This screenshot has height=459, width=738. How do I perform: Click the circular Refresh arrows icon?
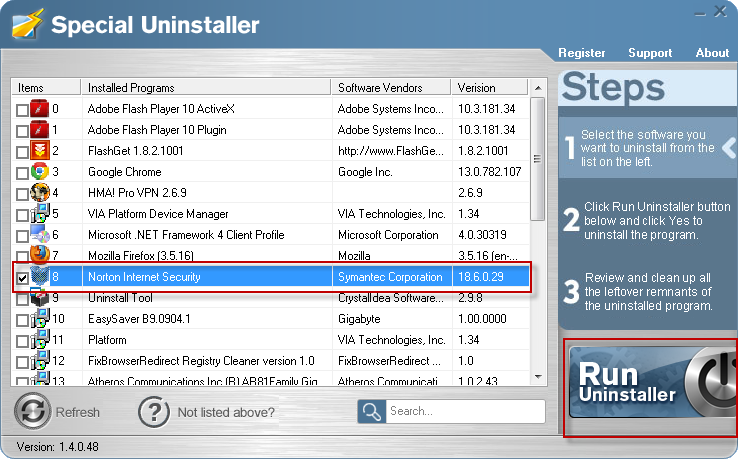pos(32,411)
